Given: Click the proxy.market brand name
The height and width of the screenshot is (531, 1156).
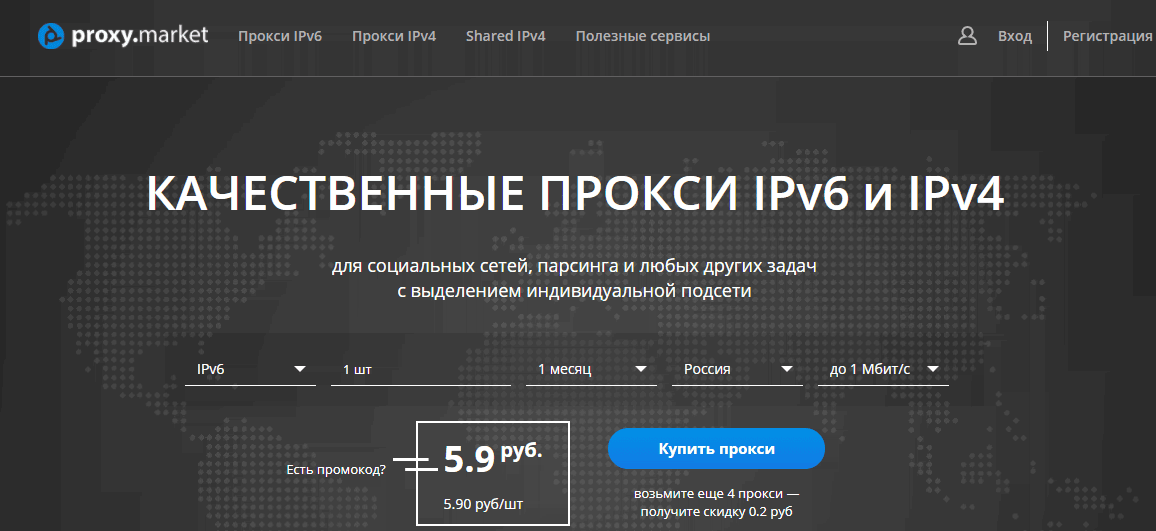Looking at the screenshot, I should click(140, 35).
